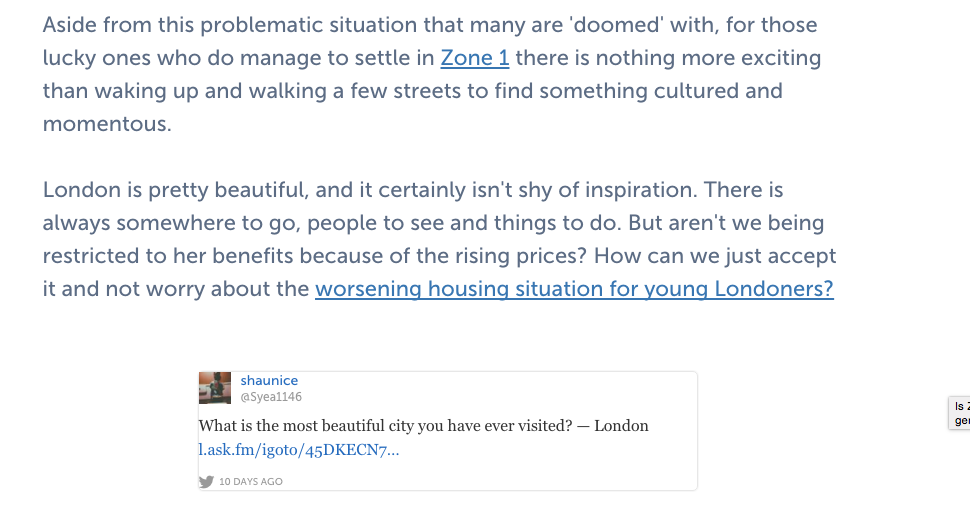The height and width of the screenshot is (507, 970).
Task: Click the Twitter bird icon in tweet card
Action: [206, 481]
